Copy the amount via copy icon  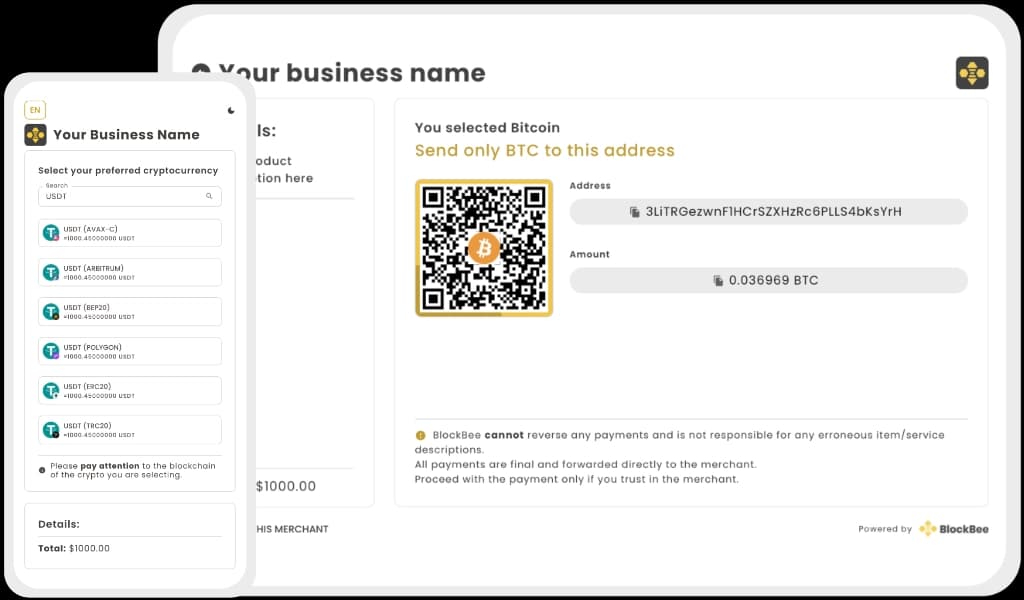(x=718, y=281)
